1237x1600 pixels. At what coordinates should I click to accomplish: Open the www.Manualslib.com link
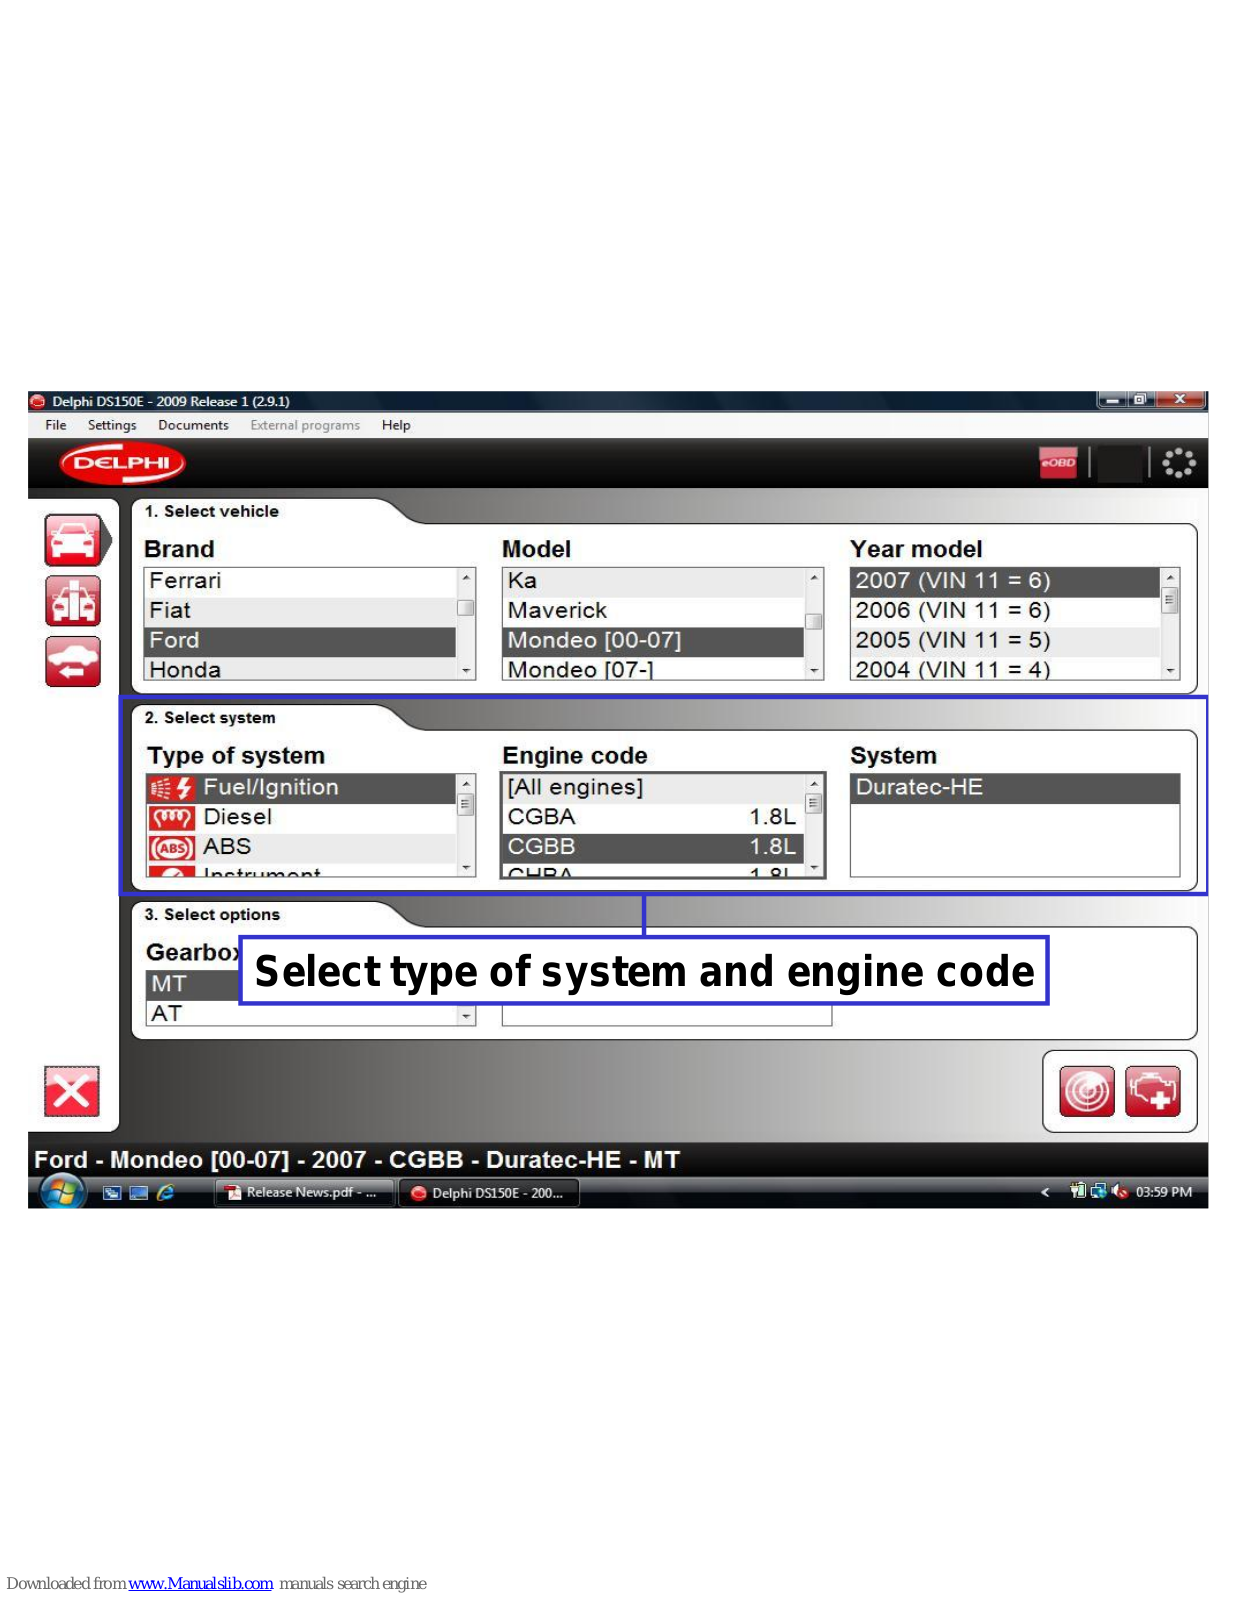coord(201,1583)
